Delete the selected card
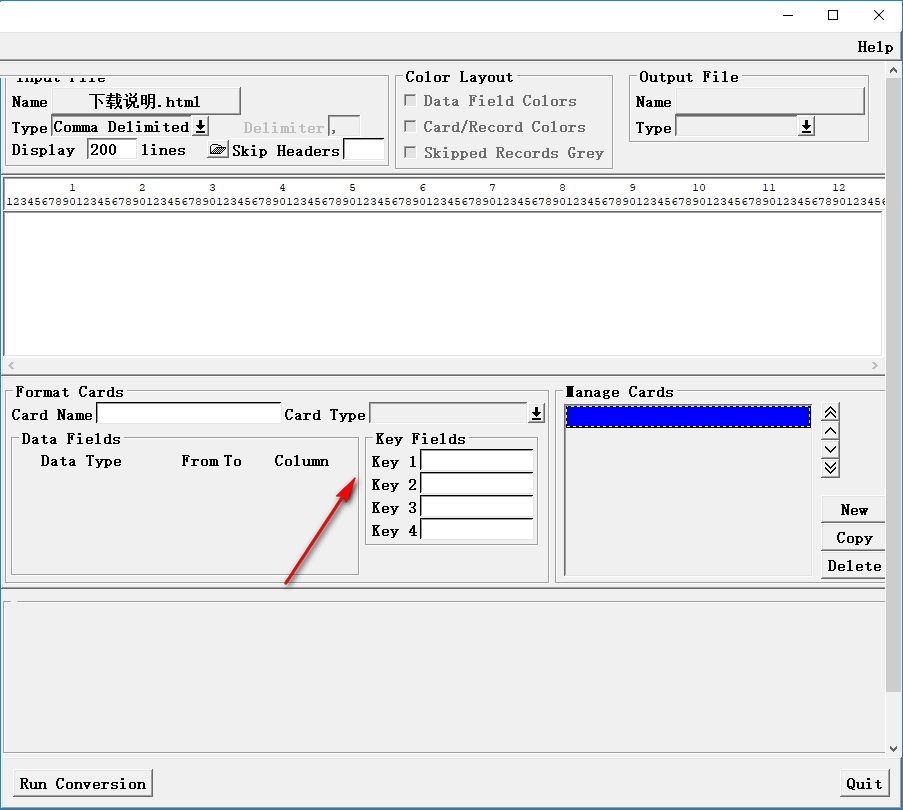903x810 pixels. click(x=853, y=566)
